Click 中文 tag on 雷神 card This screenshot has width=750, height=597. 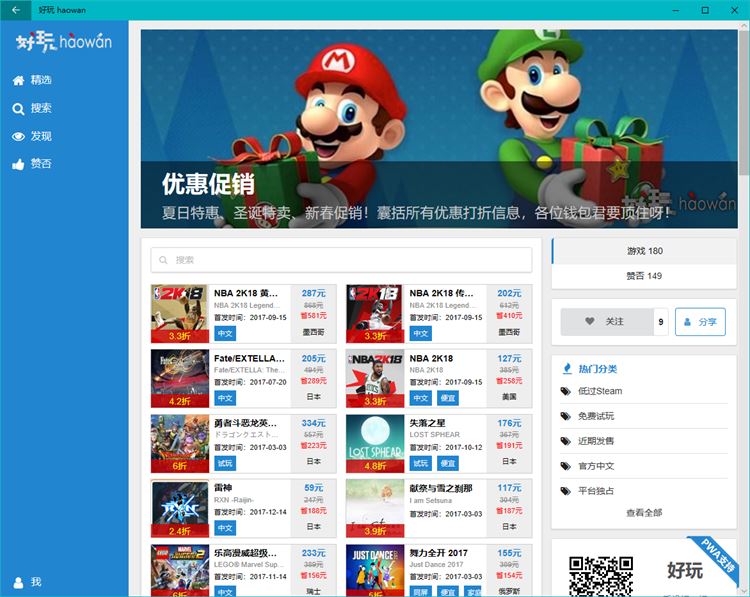coord(225,528)
